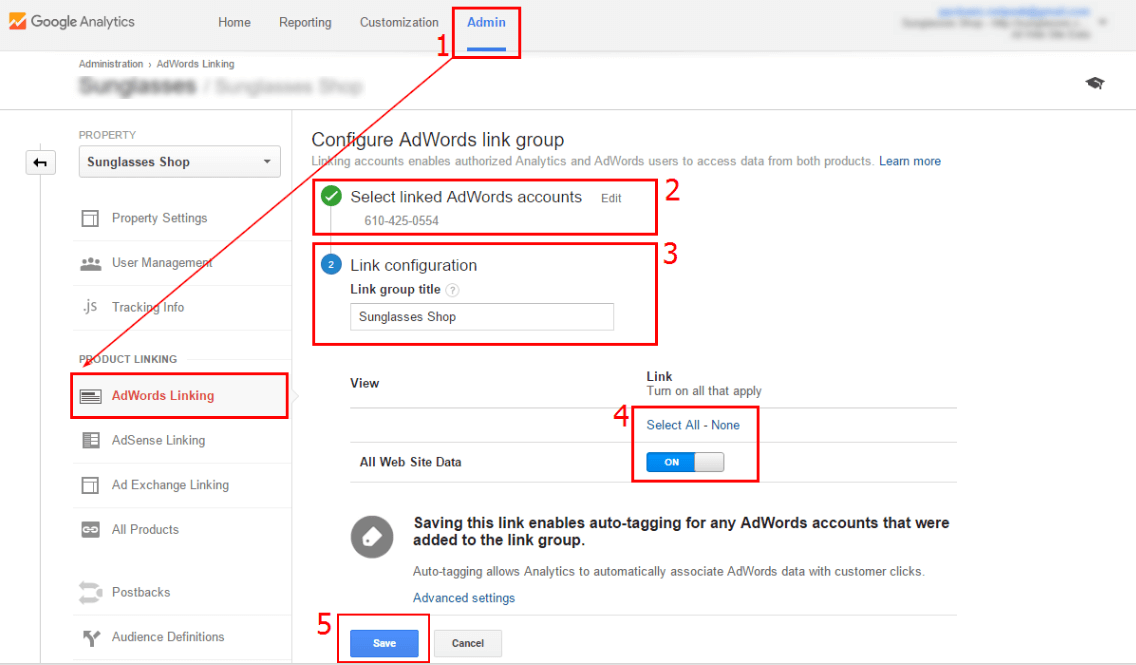
Task: Click the AdSense Linking icon
Action: click(x=91, y=440)
